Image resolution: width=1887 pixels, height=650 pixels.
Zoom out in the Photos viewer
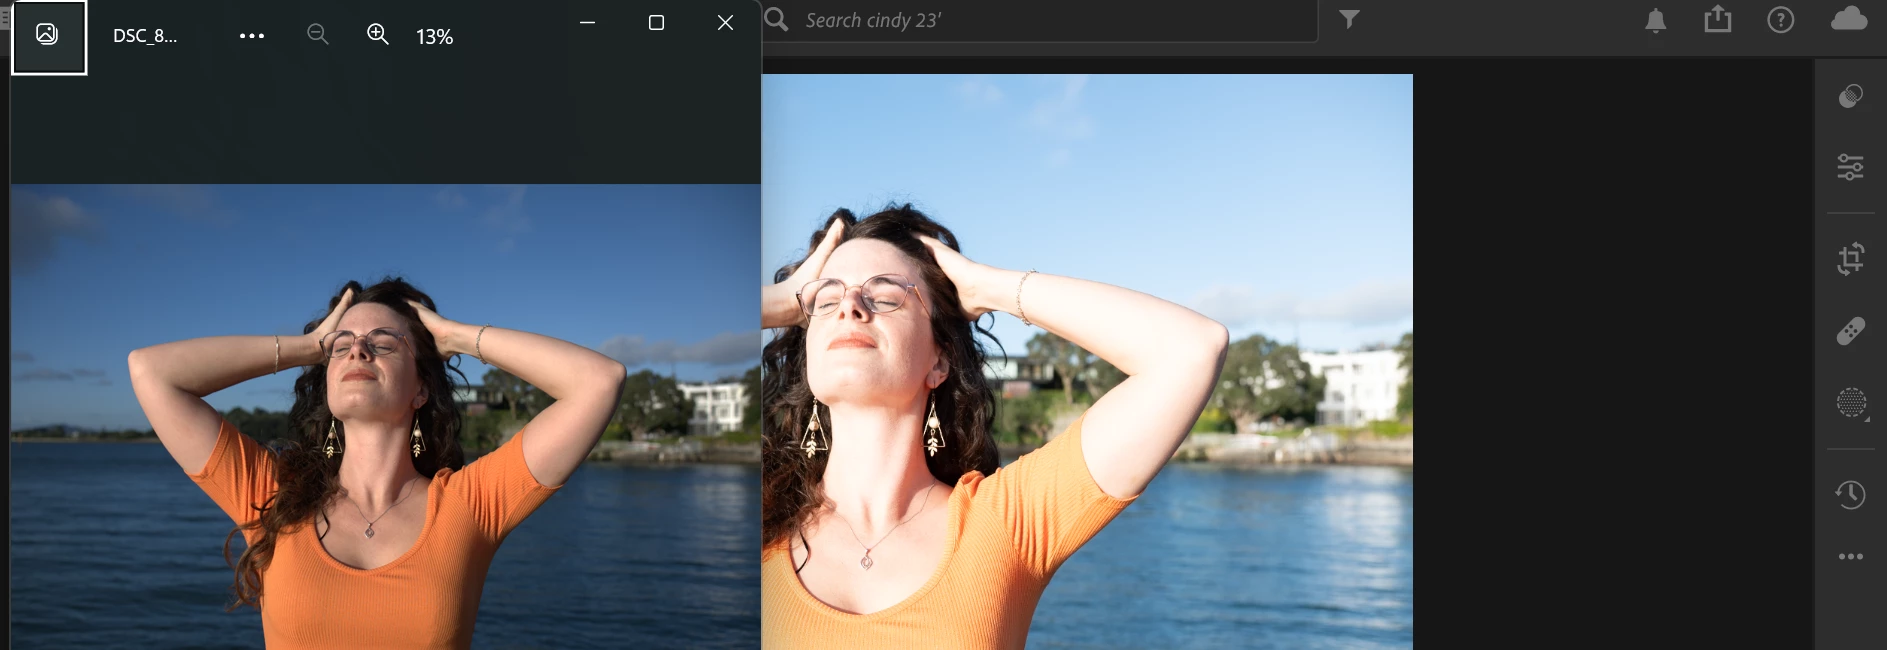pos(317,35)
